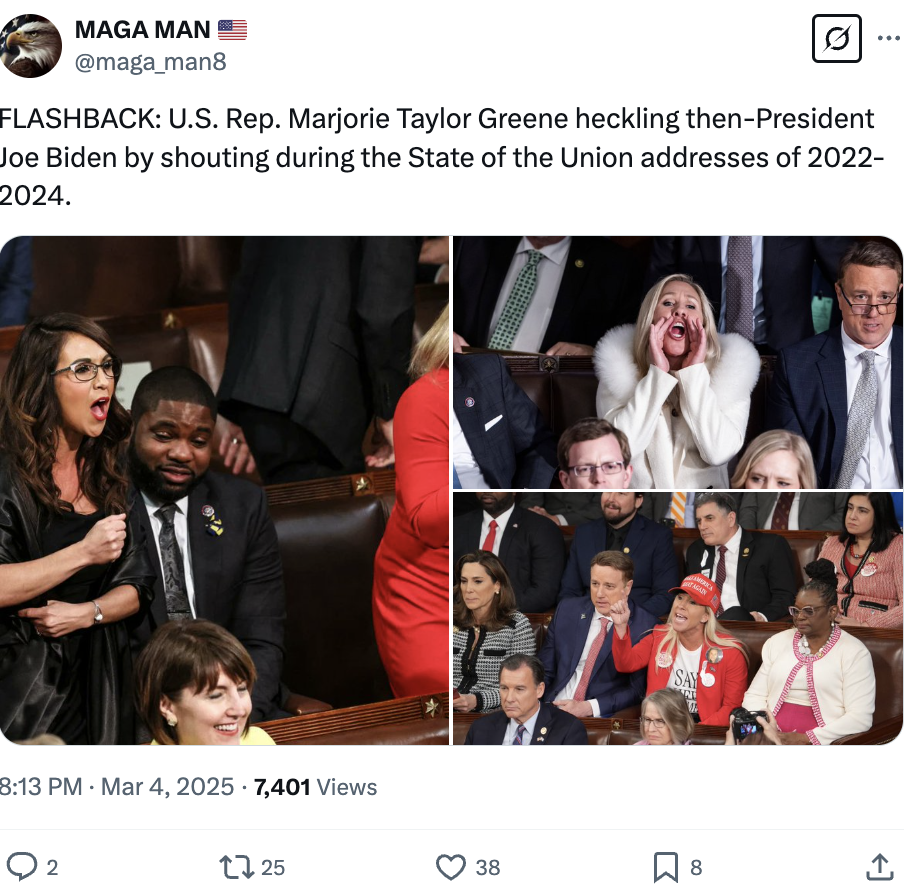
Task: Like the post with the heart icon
Action: [x=451, y=867]
